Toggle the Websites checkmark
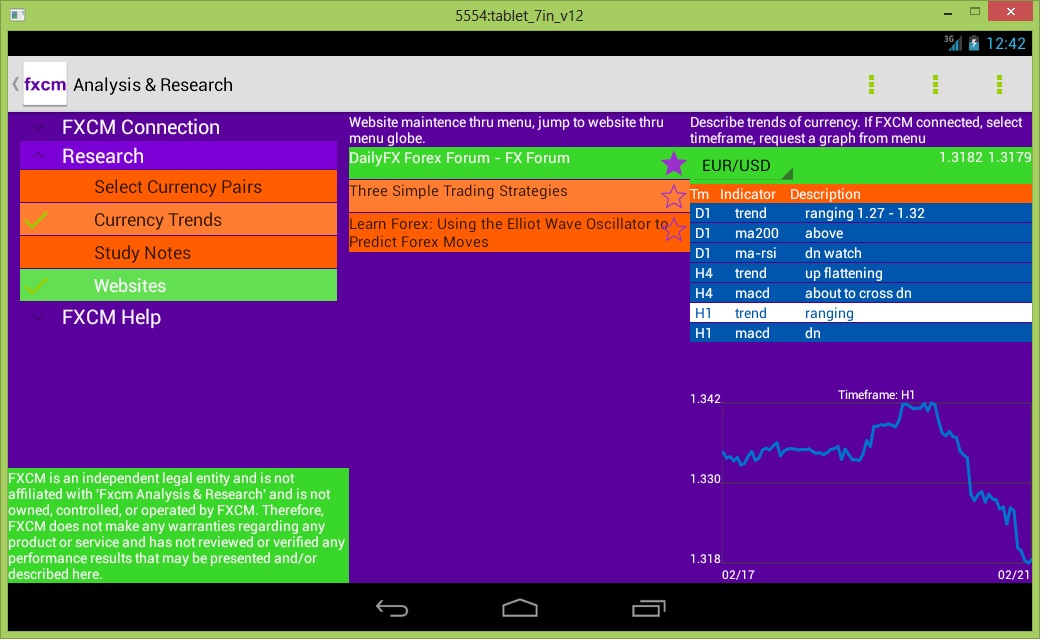Screen dimensions: 1041x640 coord(35,285)
